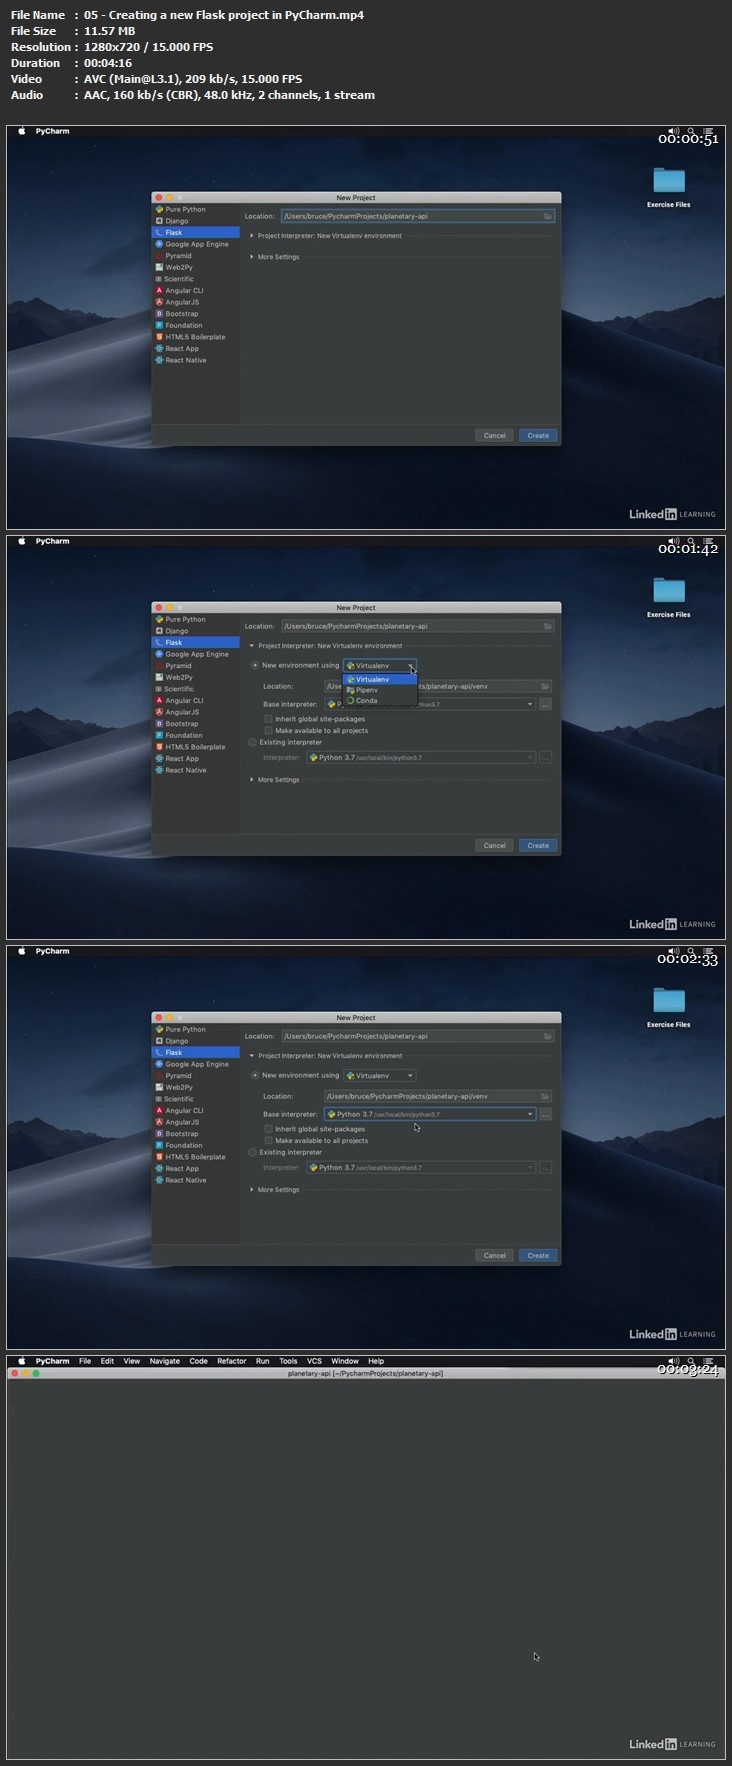Choose Existing interpreter radio in 00:02:33 frame
Image resolution: width=732 pixels, height=1766 pixels.
click(252, 1153)
